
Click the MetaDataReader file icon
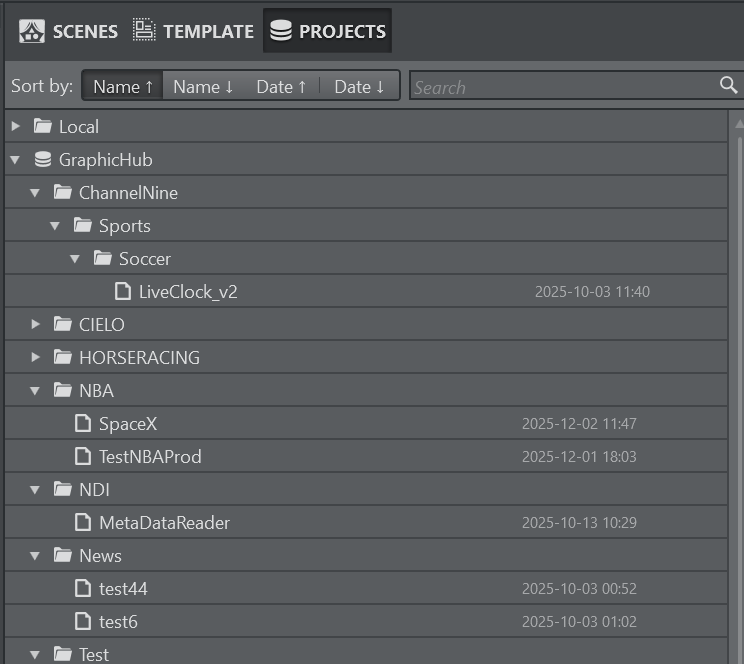pyautogui.click(x=83, y=523)
